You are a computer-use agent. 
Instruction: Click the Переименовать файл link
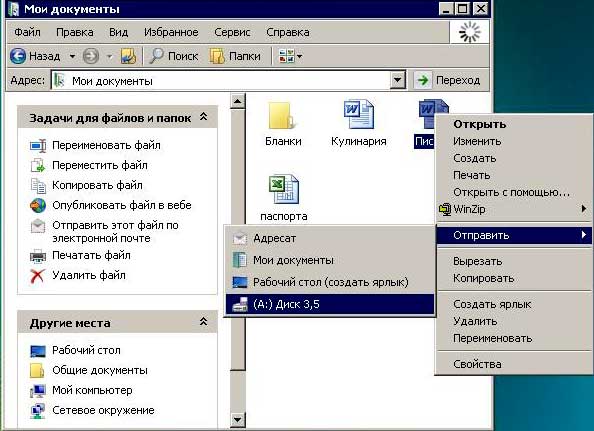pos(106,145)
